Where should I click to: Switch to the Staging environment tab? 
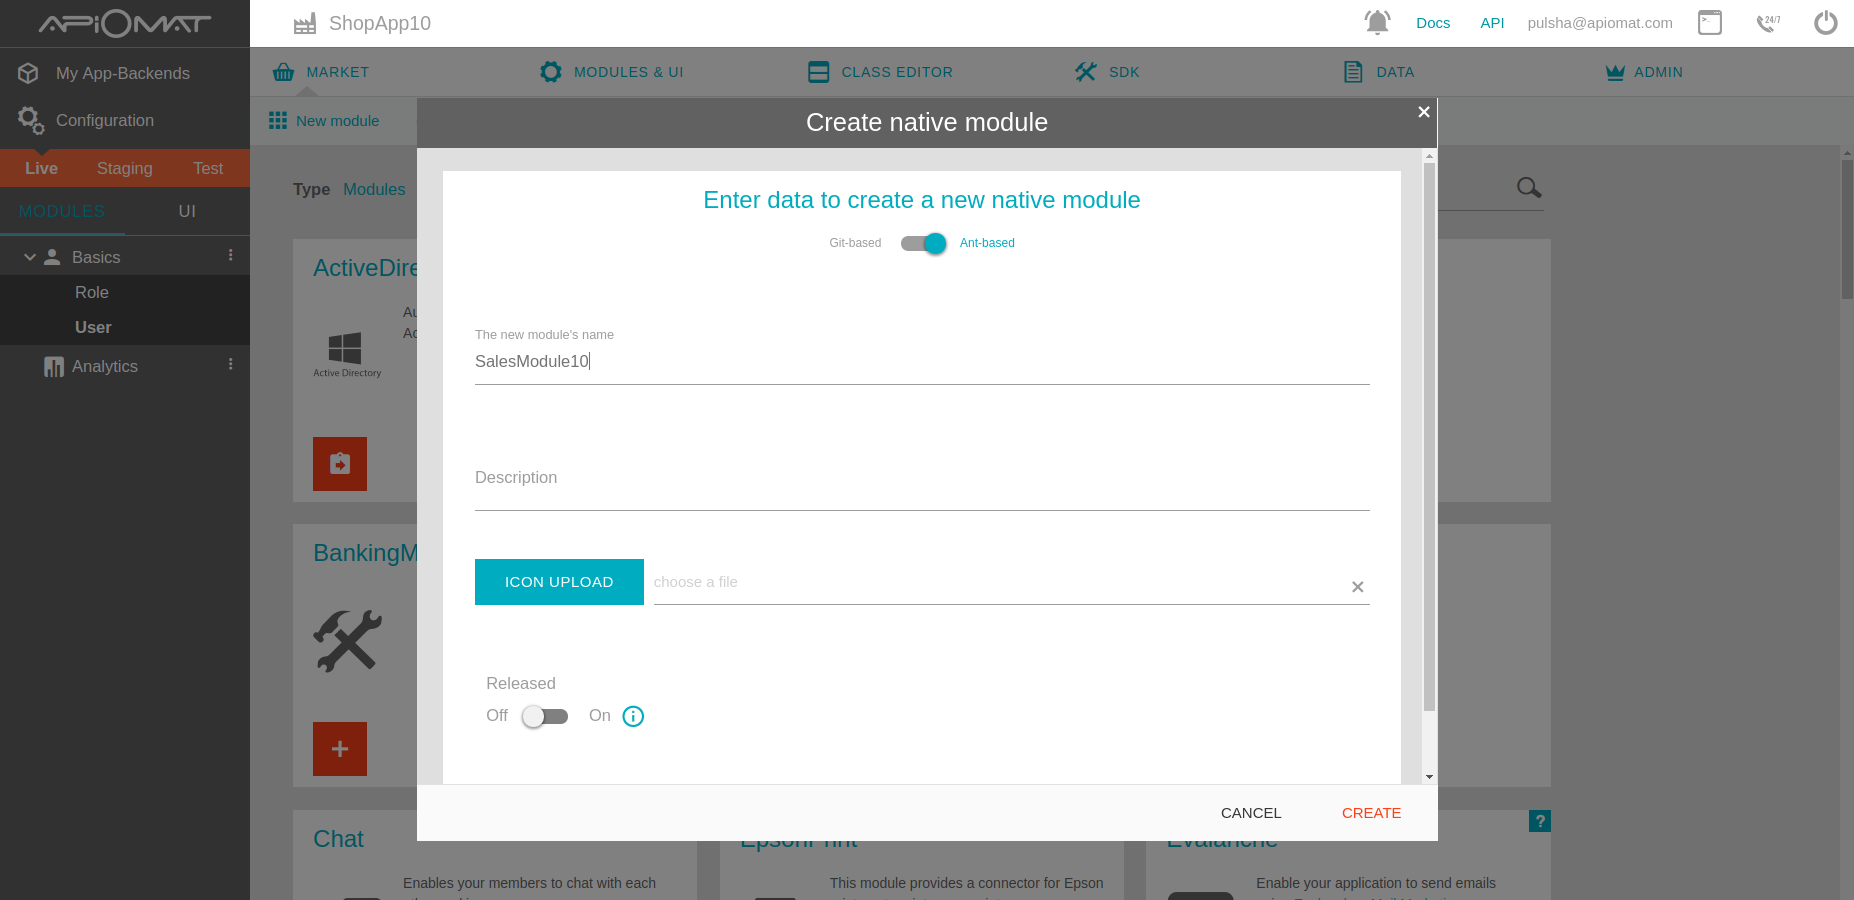[124, 168]
